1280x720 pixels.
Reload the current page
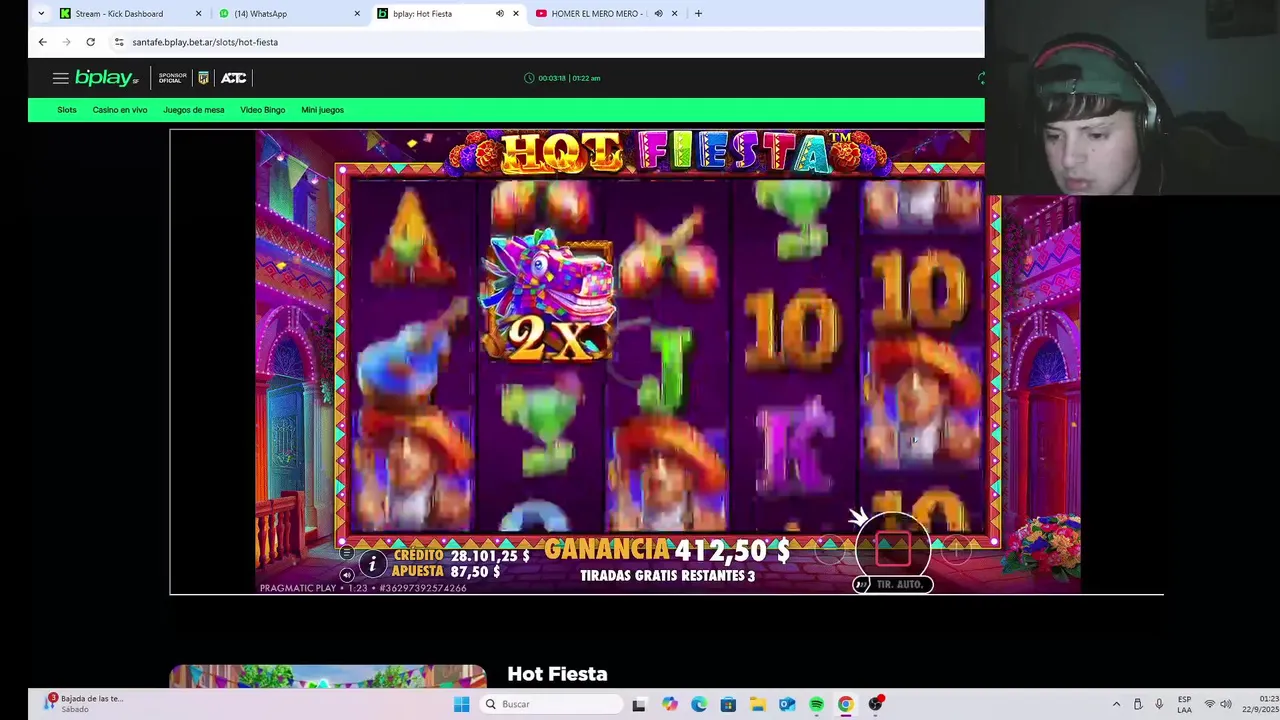(90, 42)
